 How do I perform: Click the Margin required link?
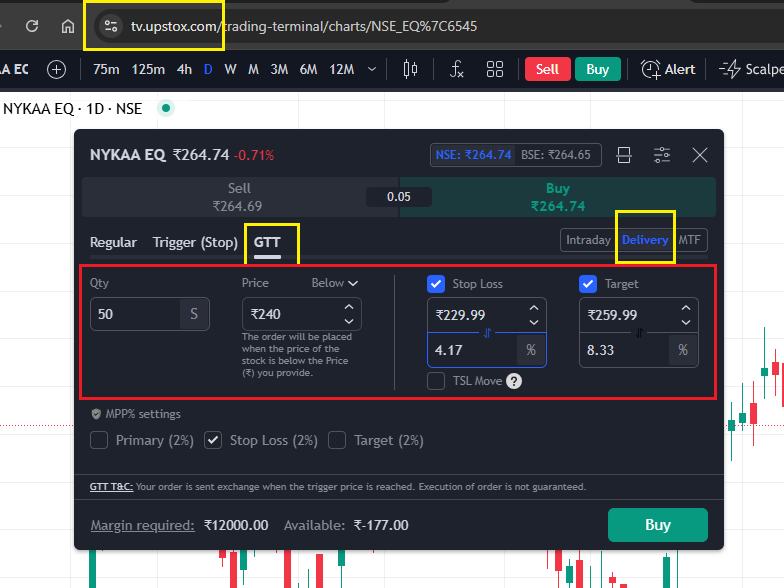[142, 525]
